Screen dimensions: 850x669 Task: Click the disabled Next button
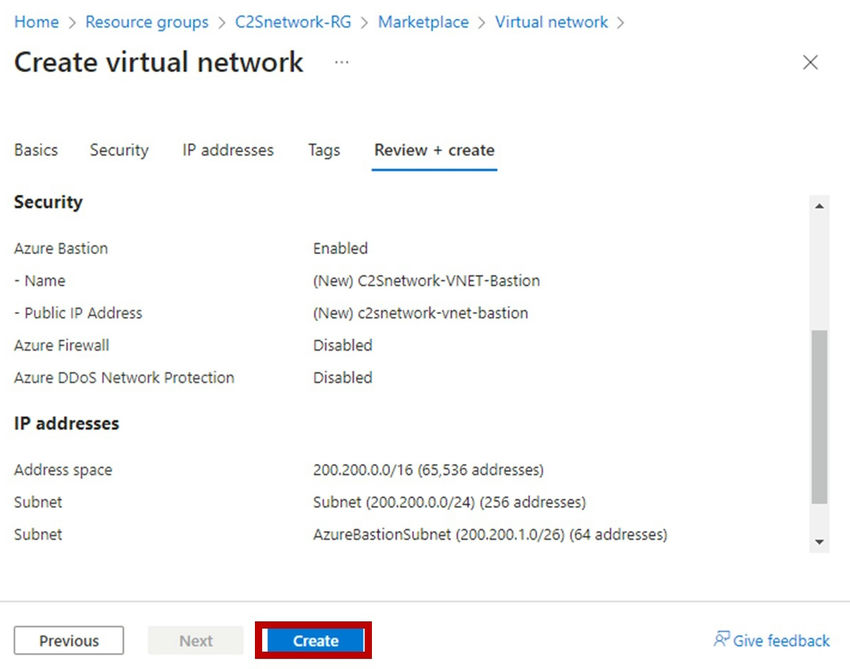(x=195, y=640)
